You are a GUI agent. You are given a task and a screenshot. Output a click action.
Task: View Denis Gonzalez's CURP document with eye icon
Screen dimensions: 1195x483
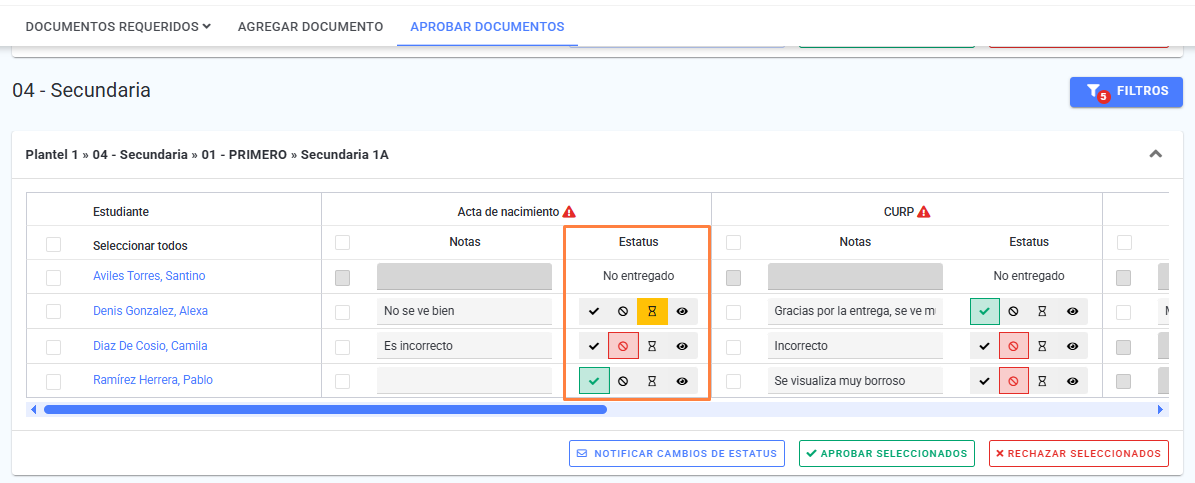(x=1072, y=311)
